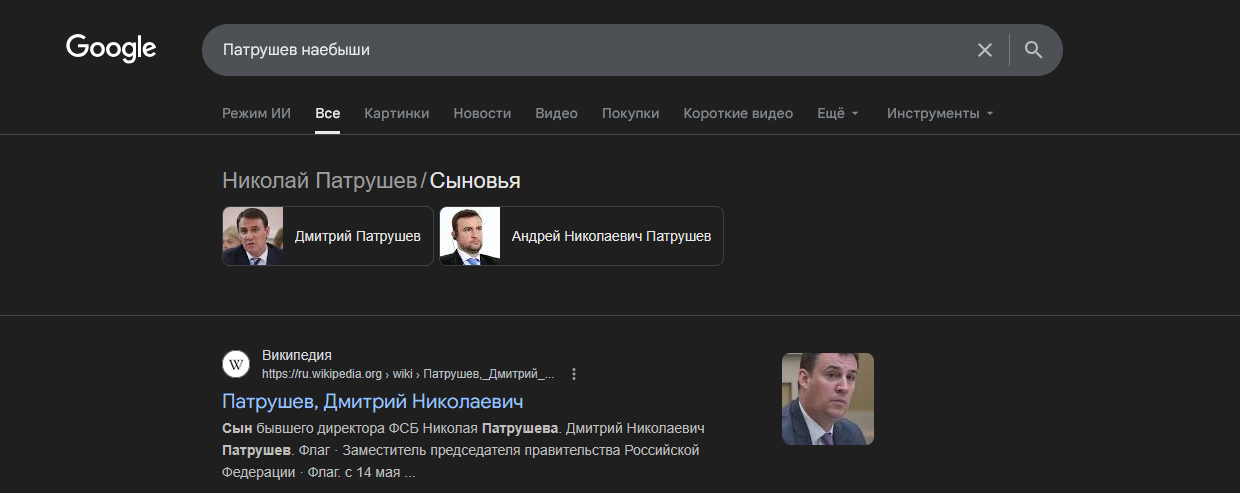Viewport: 1240px width, 493px height.
Task: Switch to the Режим ИИ tab
Action: pyautogui.click(x=256, y=113)
